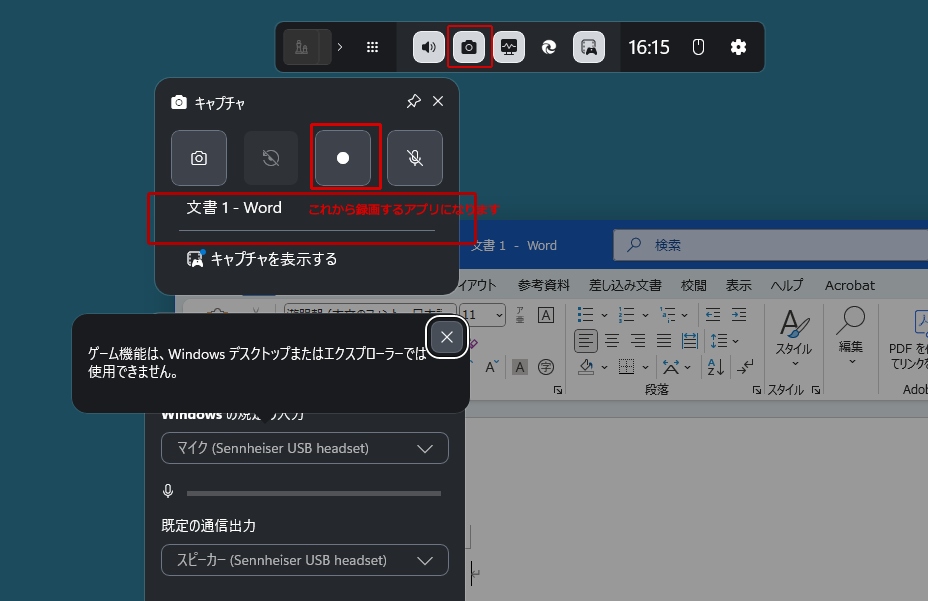Align text left in Word
The width and height of the screenshot is (928, 601).
click(x=586, y=340)
